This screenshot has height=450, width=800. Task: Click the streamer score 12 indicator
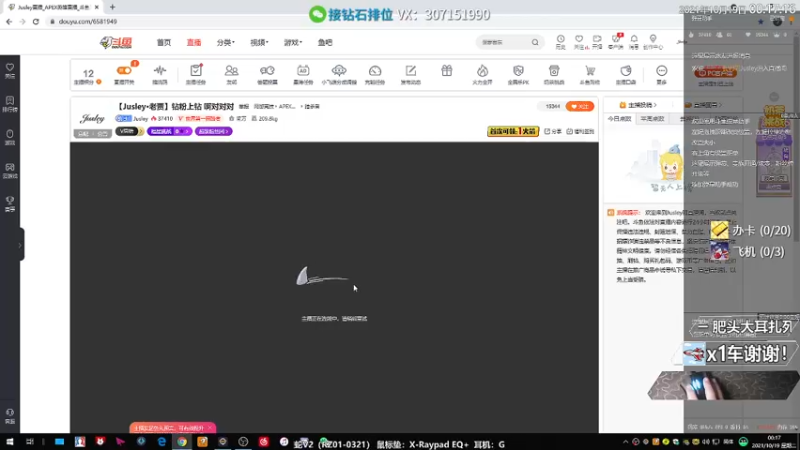point(88,76)
